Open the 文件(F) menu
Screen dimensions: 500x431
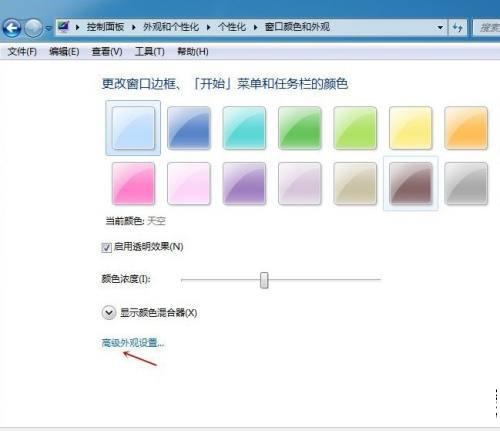click(x=22, y=52)
